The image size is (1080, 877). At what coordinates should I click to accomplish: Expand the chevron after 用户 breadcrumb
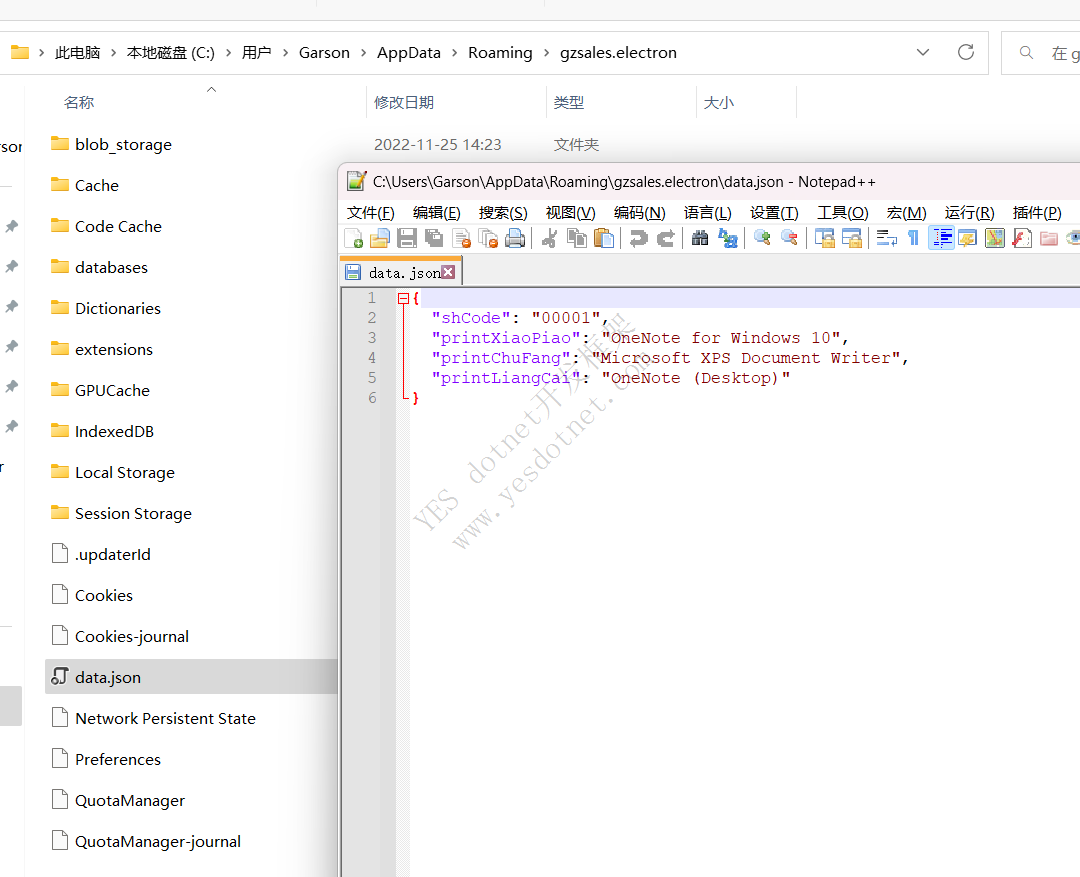point(285,53)
